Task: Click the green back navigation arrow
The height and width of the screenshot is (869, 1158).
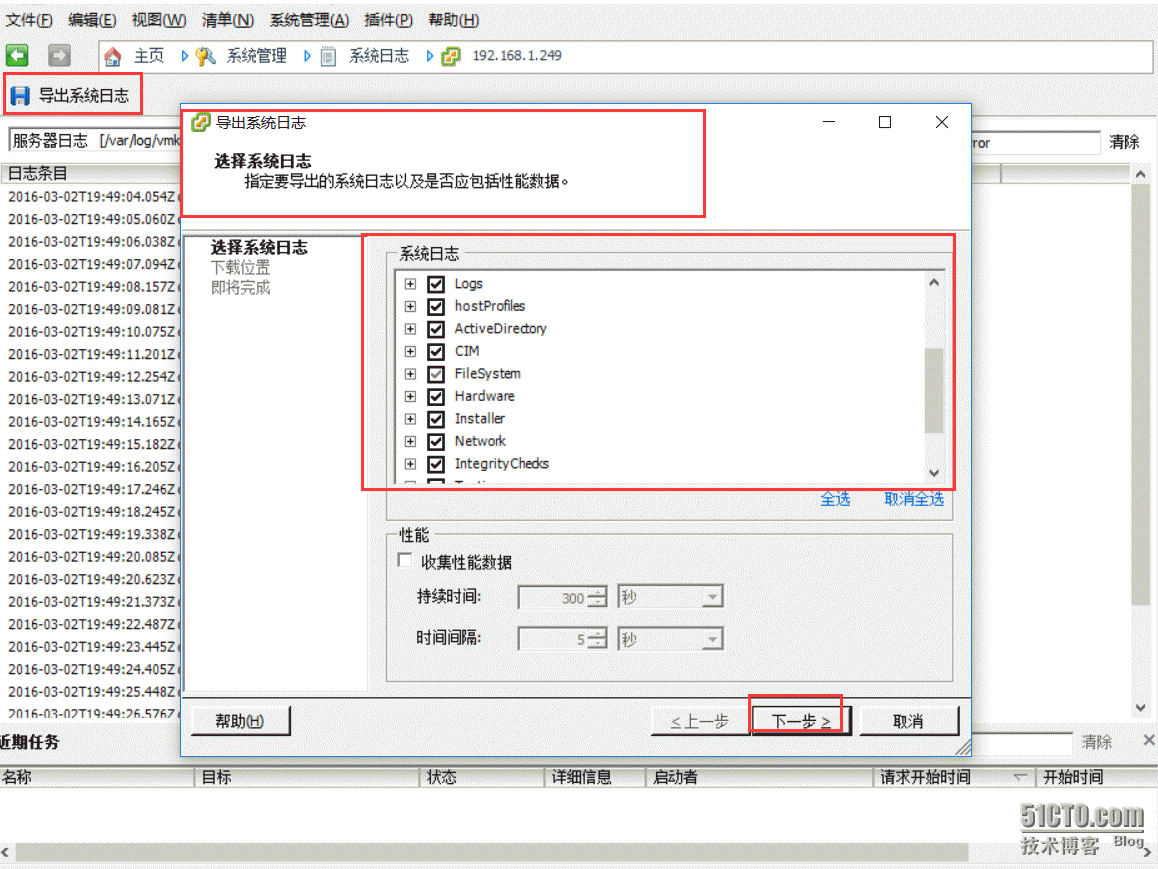Action: [17, 55]
